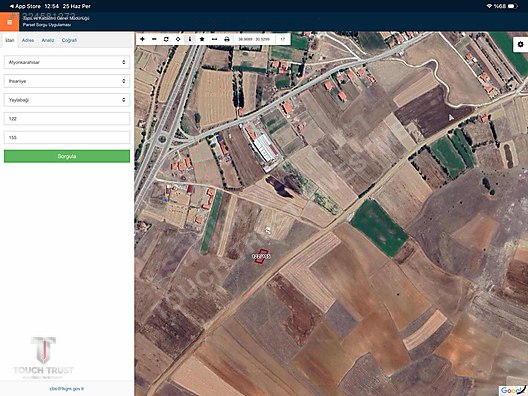Image resolution: width=528 pixels, height=396 pixels.
Task: Expand the Afyonkarahisar province dropdown
Action: tap(67, 62)
